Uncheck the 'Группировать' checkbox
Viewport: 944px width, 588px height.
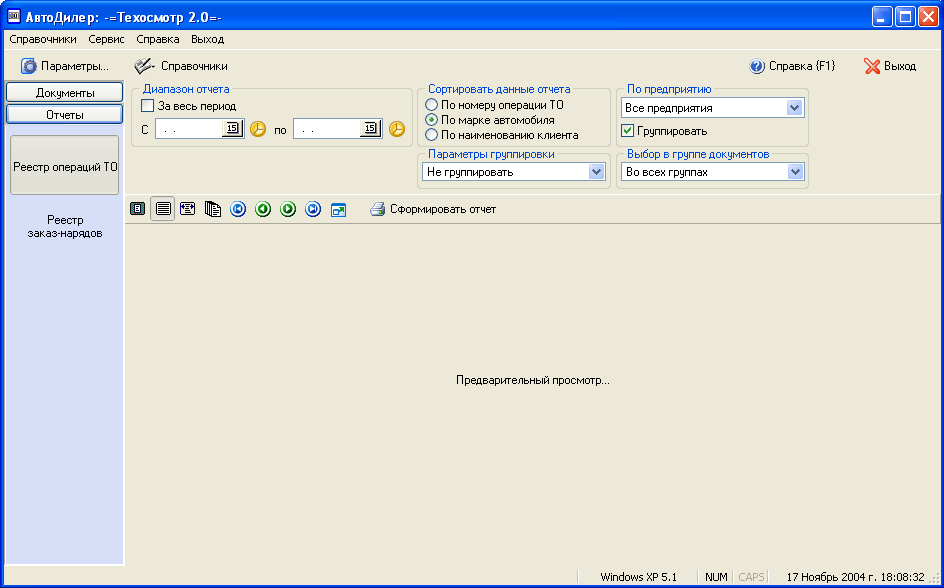[628, 131]
